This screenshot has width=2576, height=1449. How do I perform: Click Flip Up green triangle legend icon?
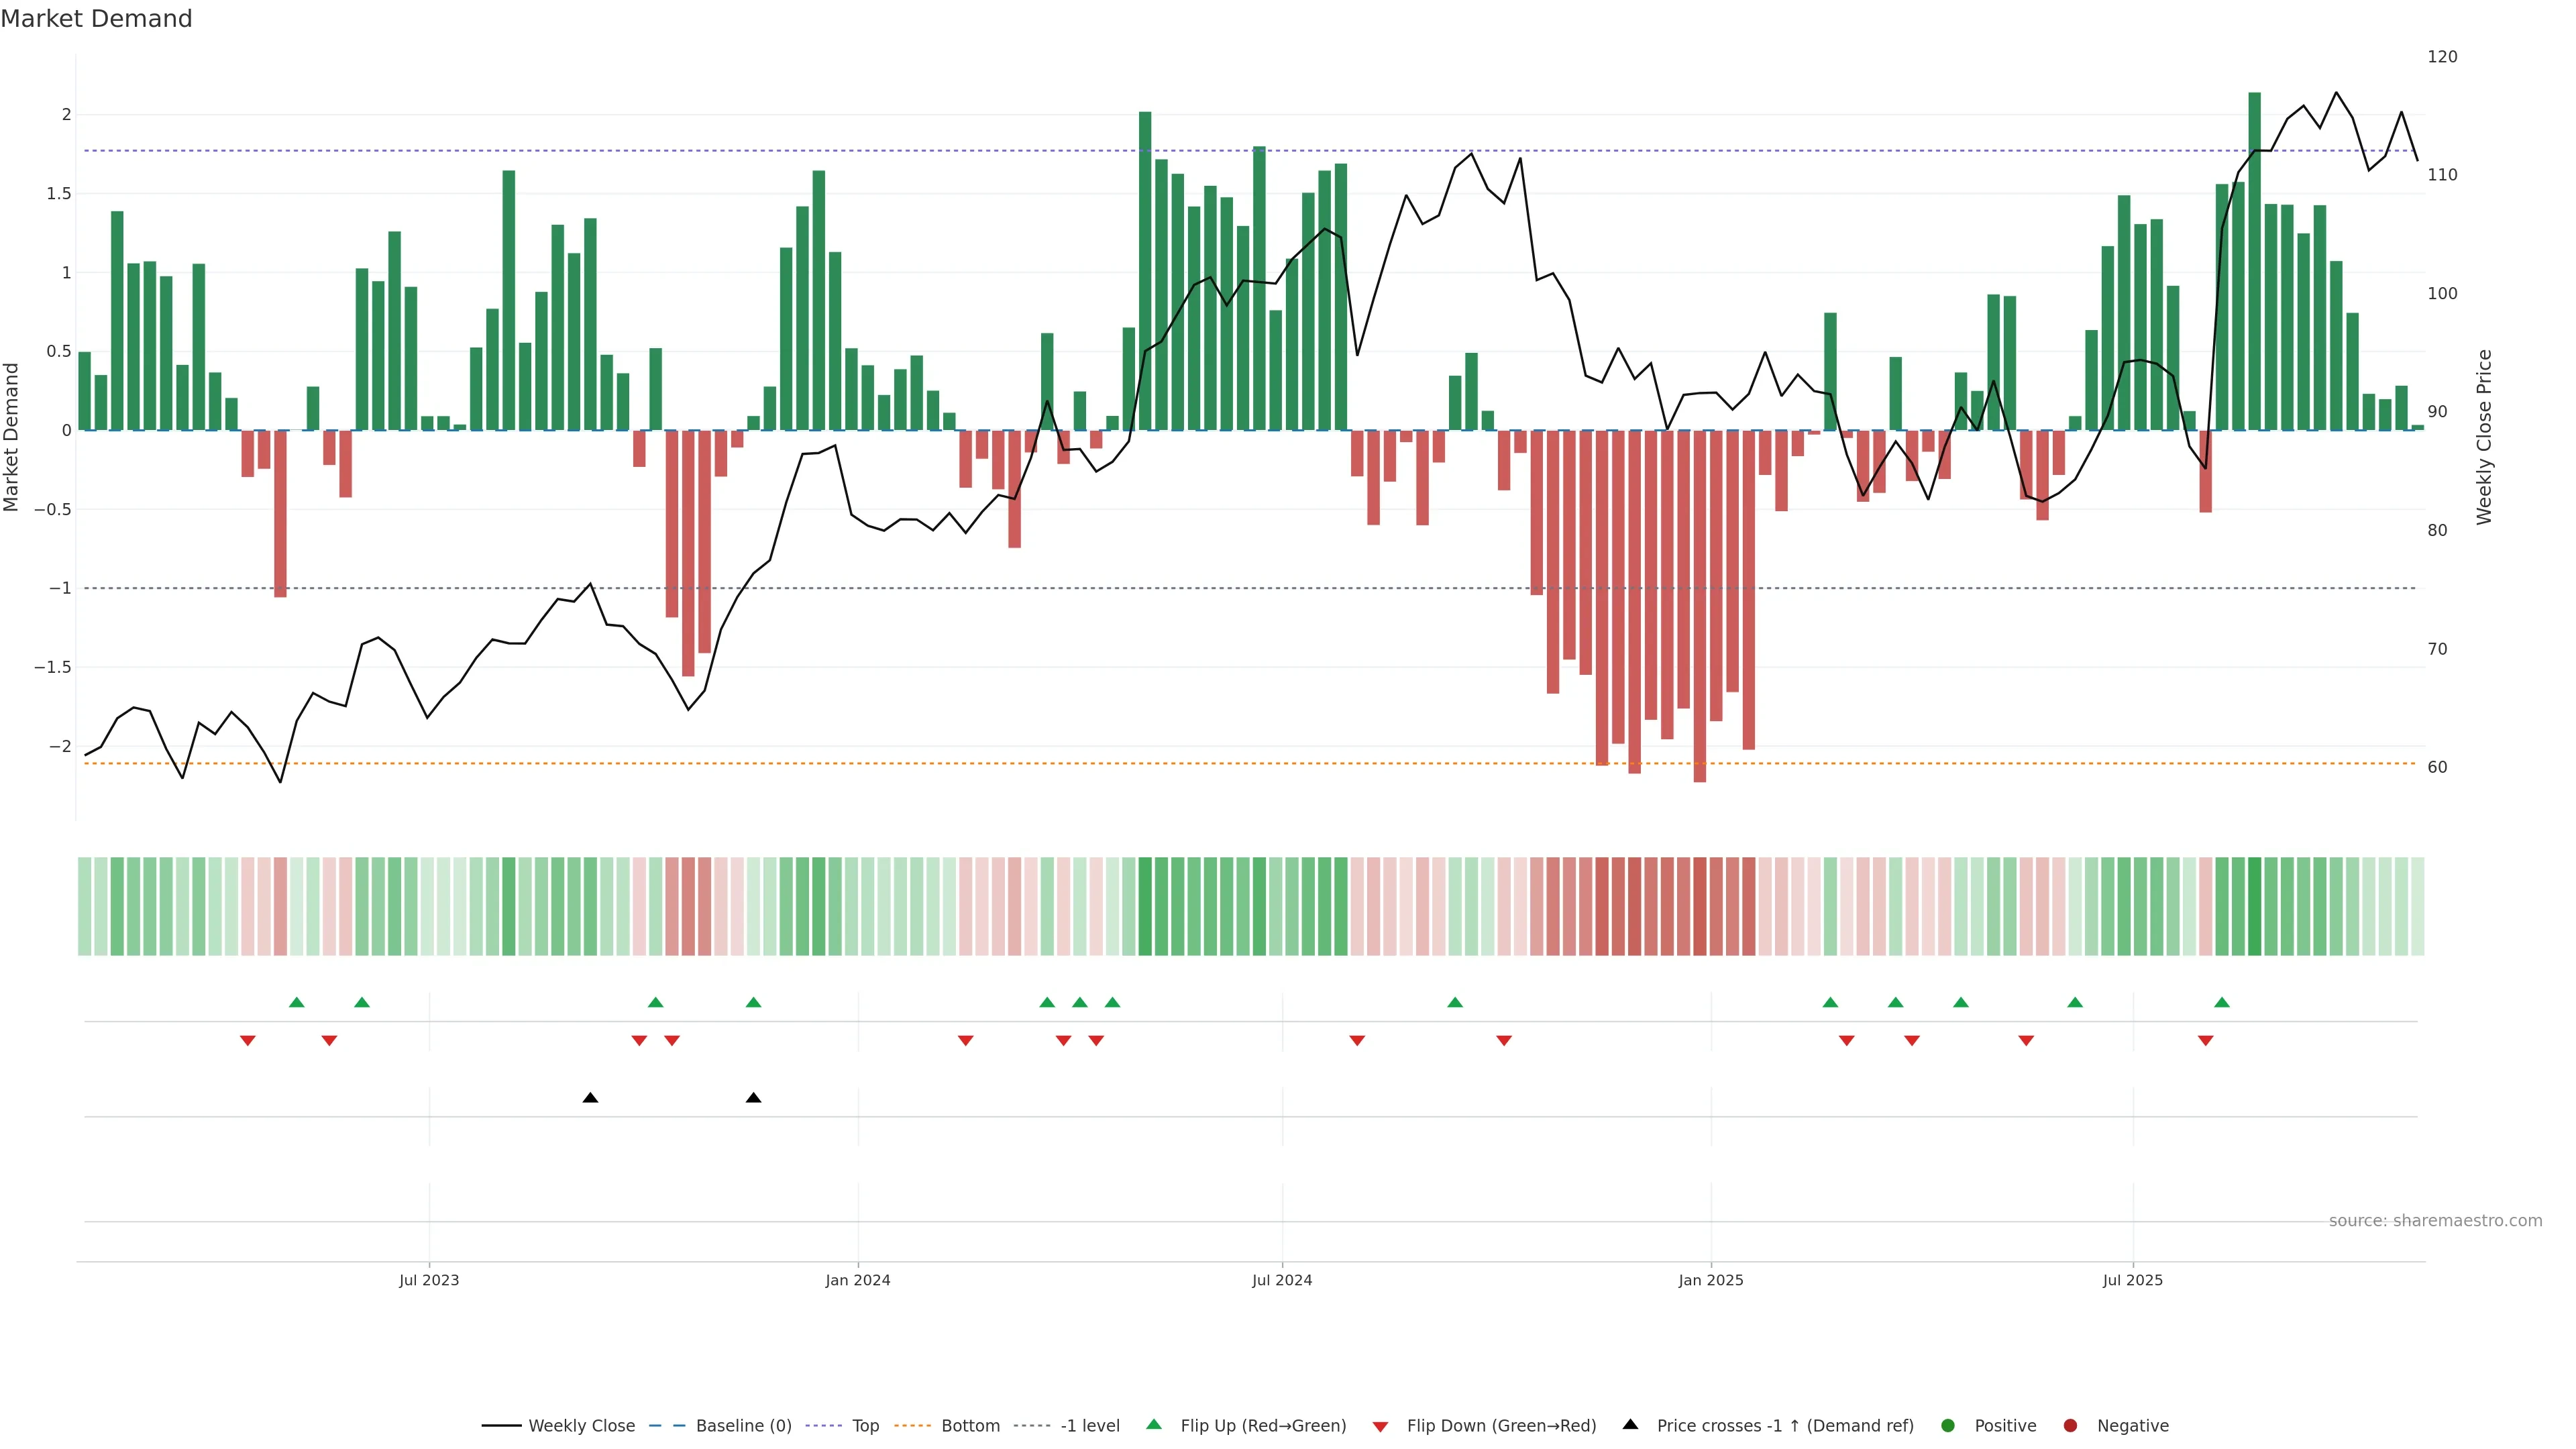point(1154,1425)
